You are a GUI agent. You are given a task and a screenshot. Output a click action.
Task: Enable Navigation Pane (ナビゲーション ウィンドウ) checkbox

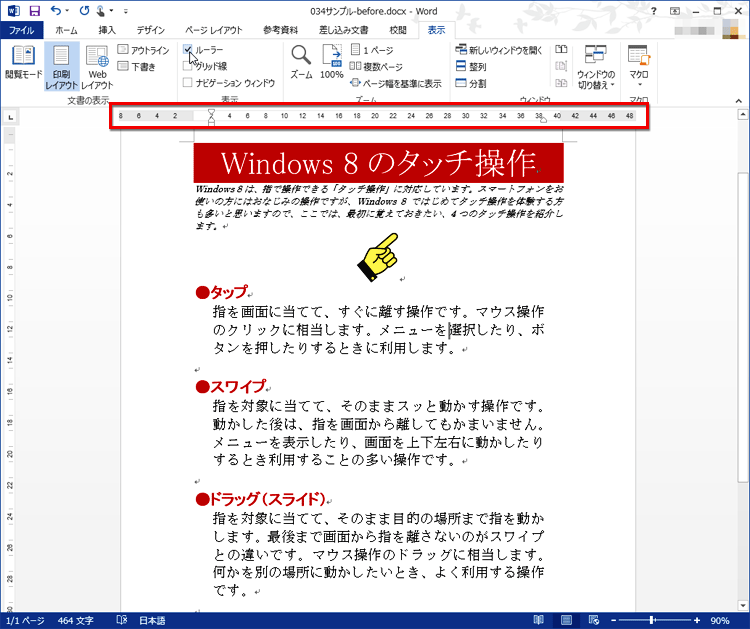pos(188,83)
